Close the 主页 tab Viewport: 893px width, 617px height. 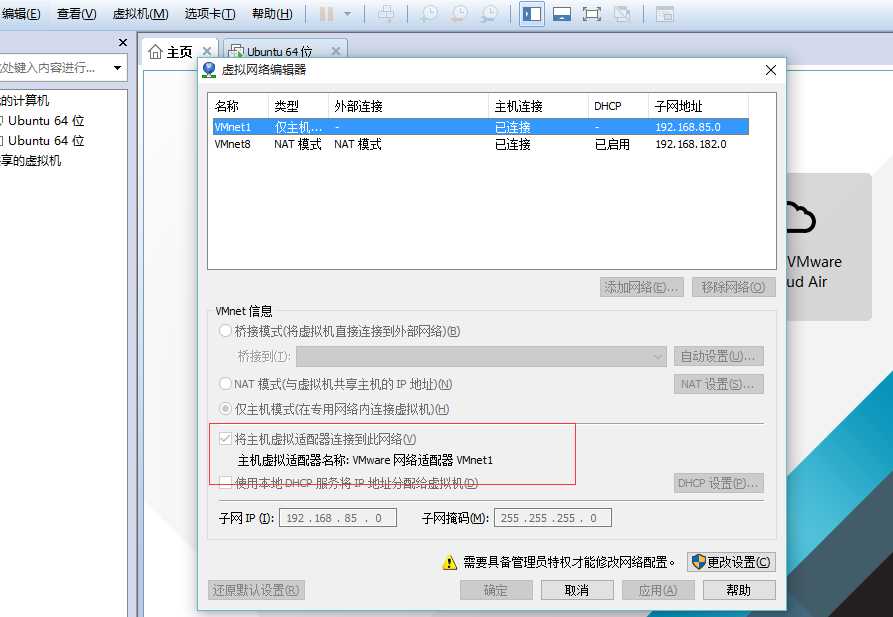[x=207, y=51]
